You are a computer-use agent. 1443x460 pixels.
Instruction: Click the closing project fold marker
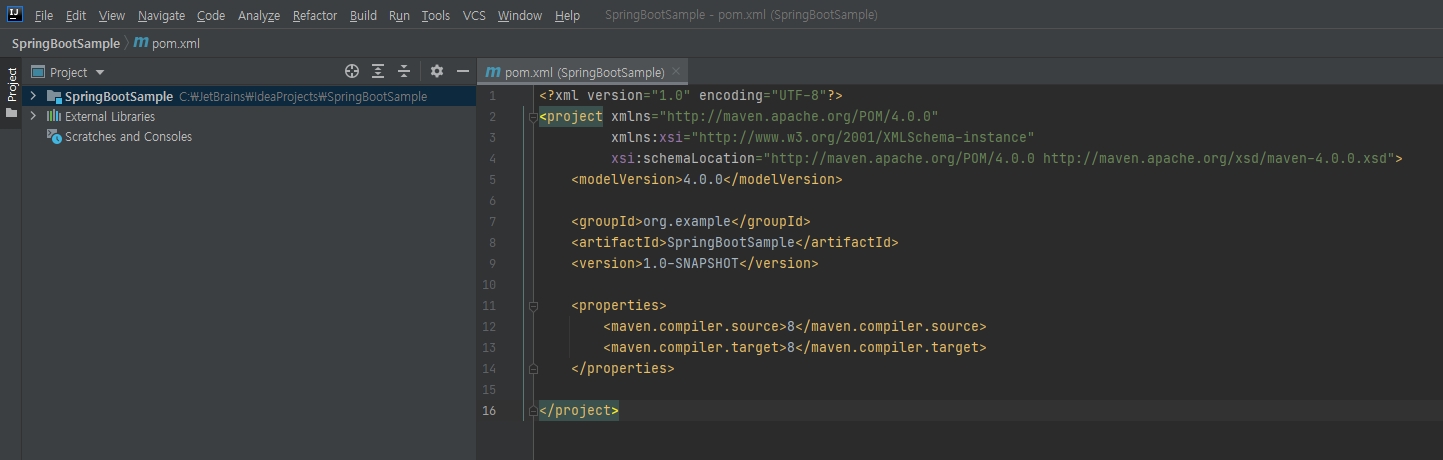[533, 411]
